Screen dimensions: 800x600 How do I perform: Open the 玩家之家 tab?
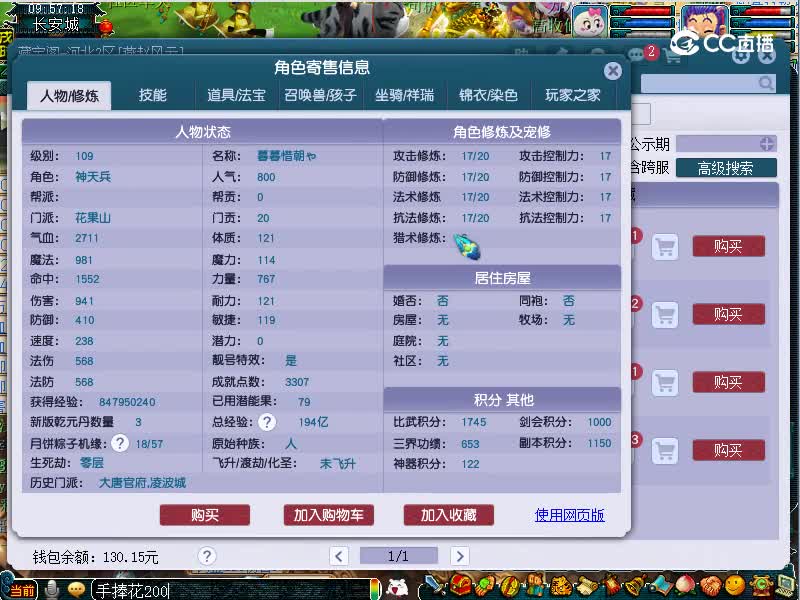572,95
